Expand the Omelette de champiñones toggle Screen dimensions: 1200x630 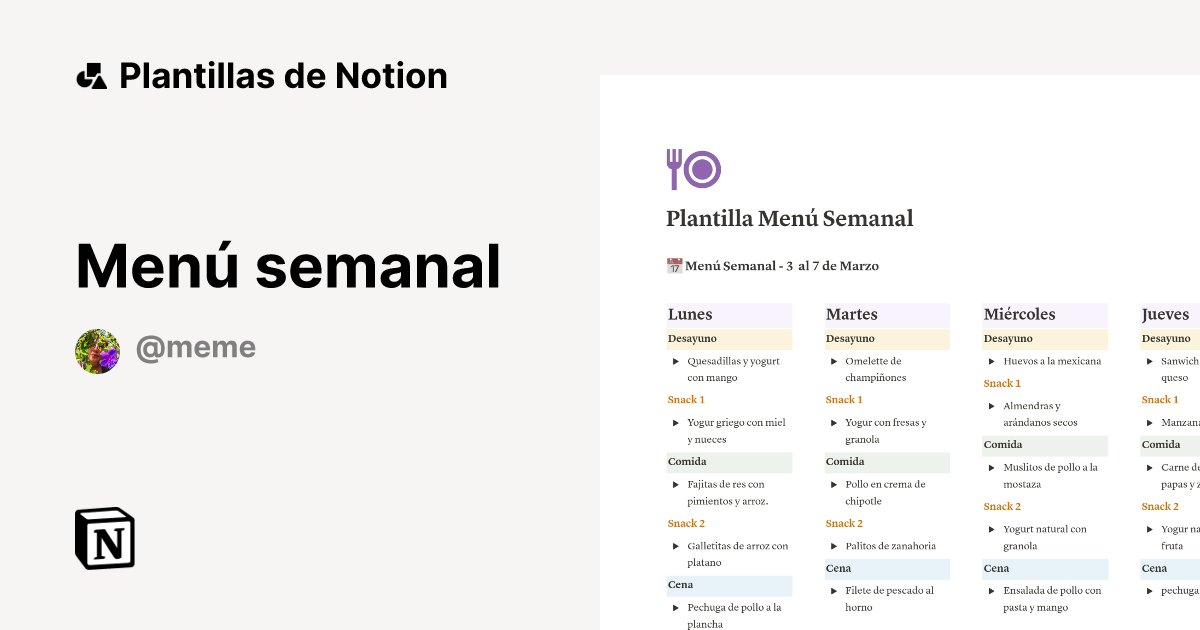tap(833, 361)
